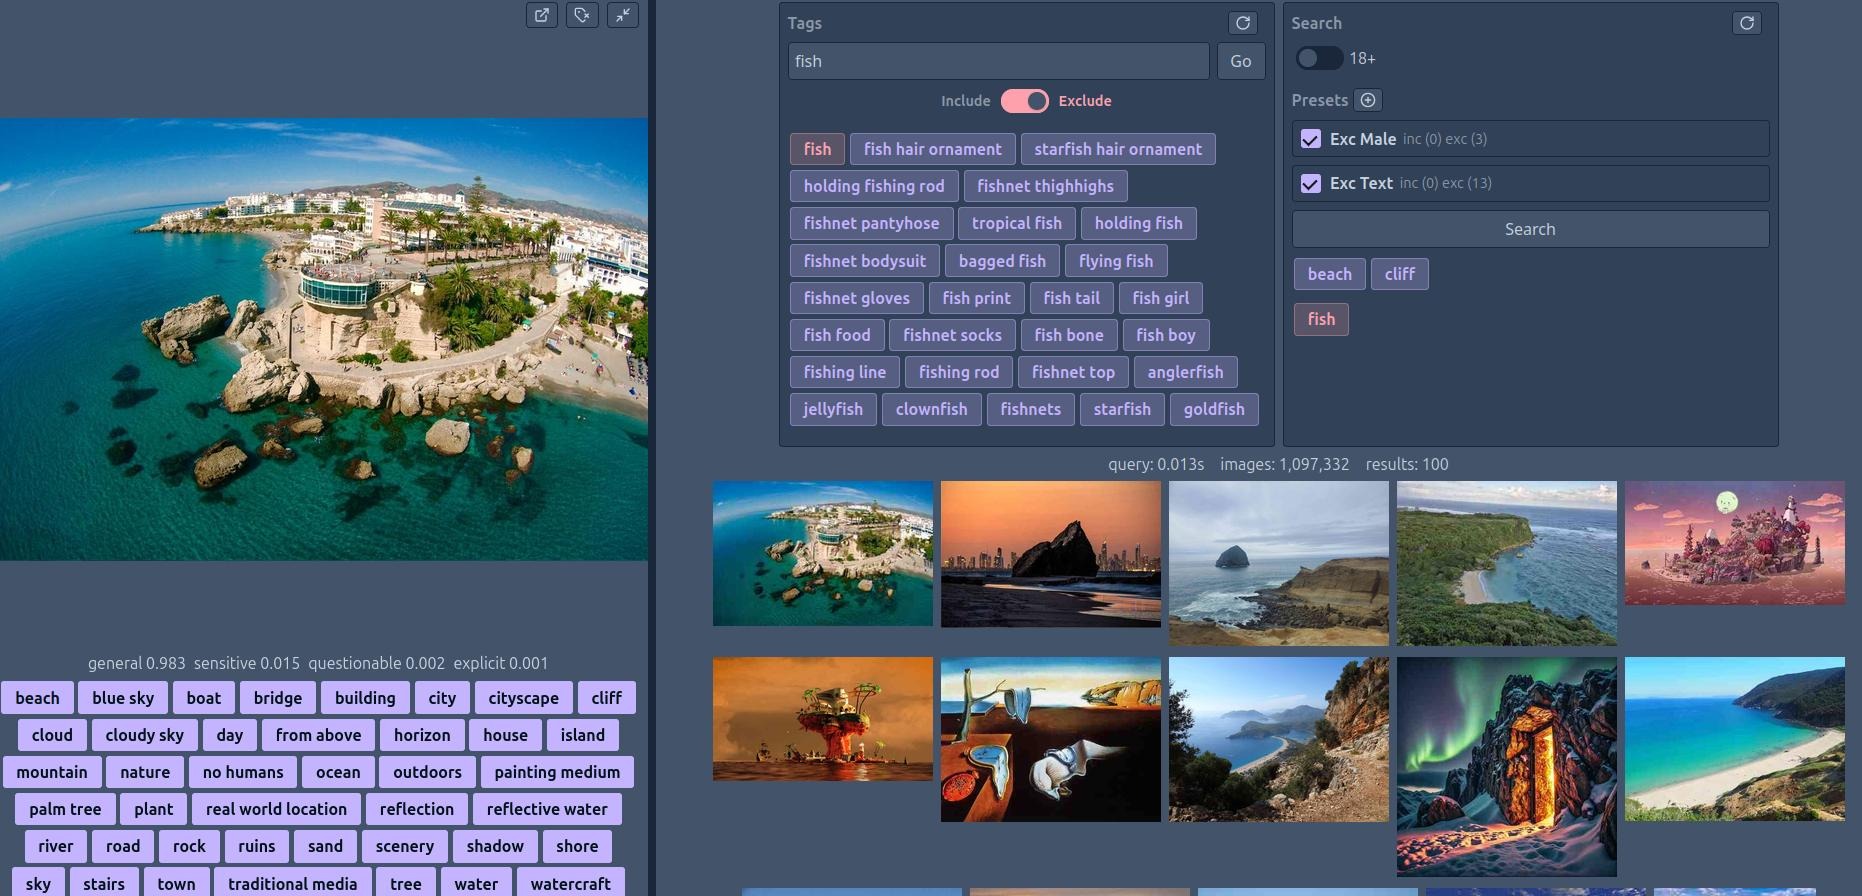Toggle the Include/Exclude switch
This screenshot has height=896, width=1862.
(1025, 101)
